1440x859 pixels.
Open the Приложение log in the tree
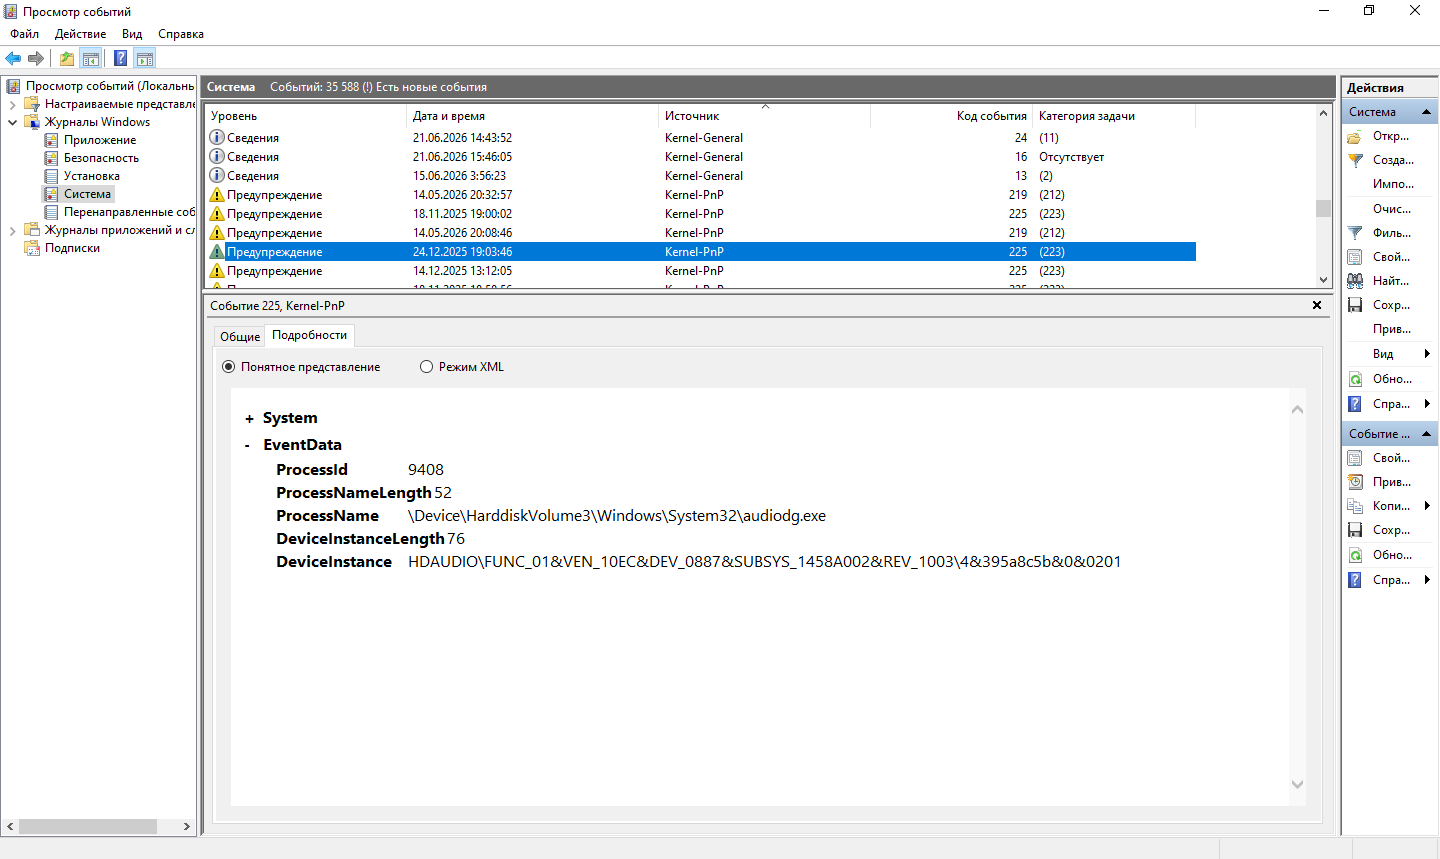(100, 140)
